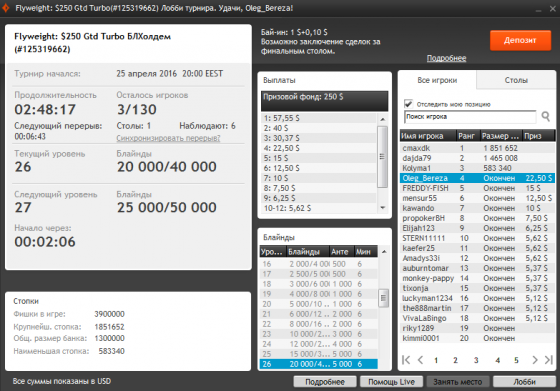The height and width of the screenshot is (391, 560).
Task: Click Уро... blinds column header
Action: click(x=273, y=252)
